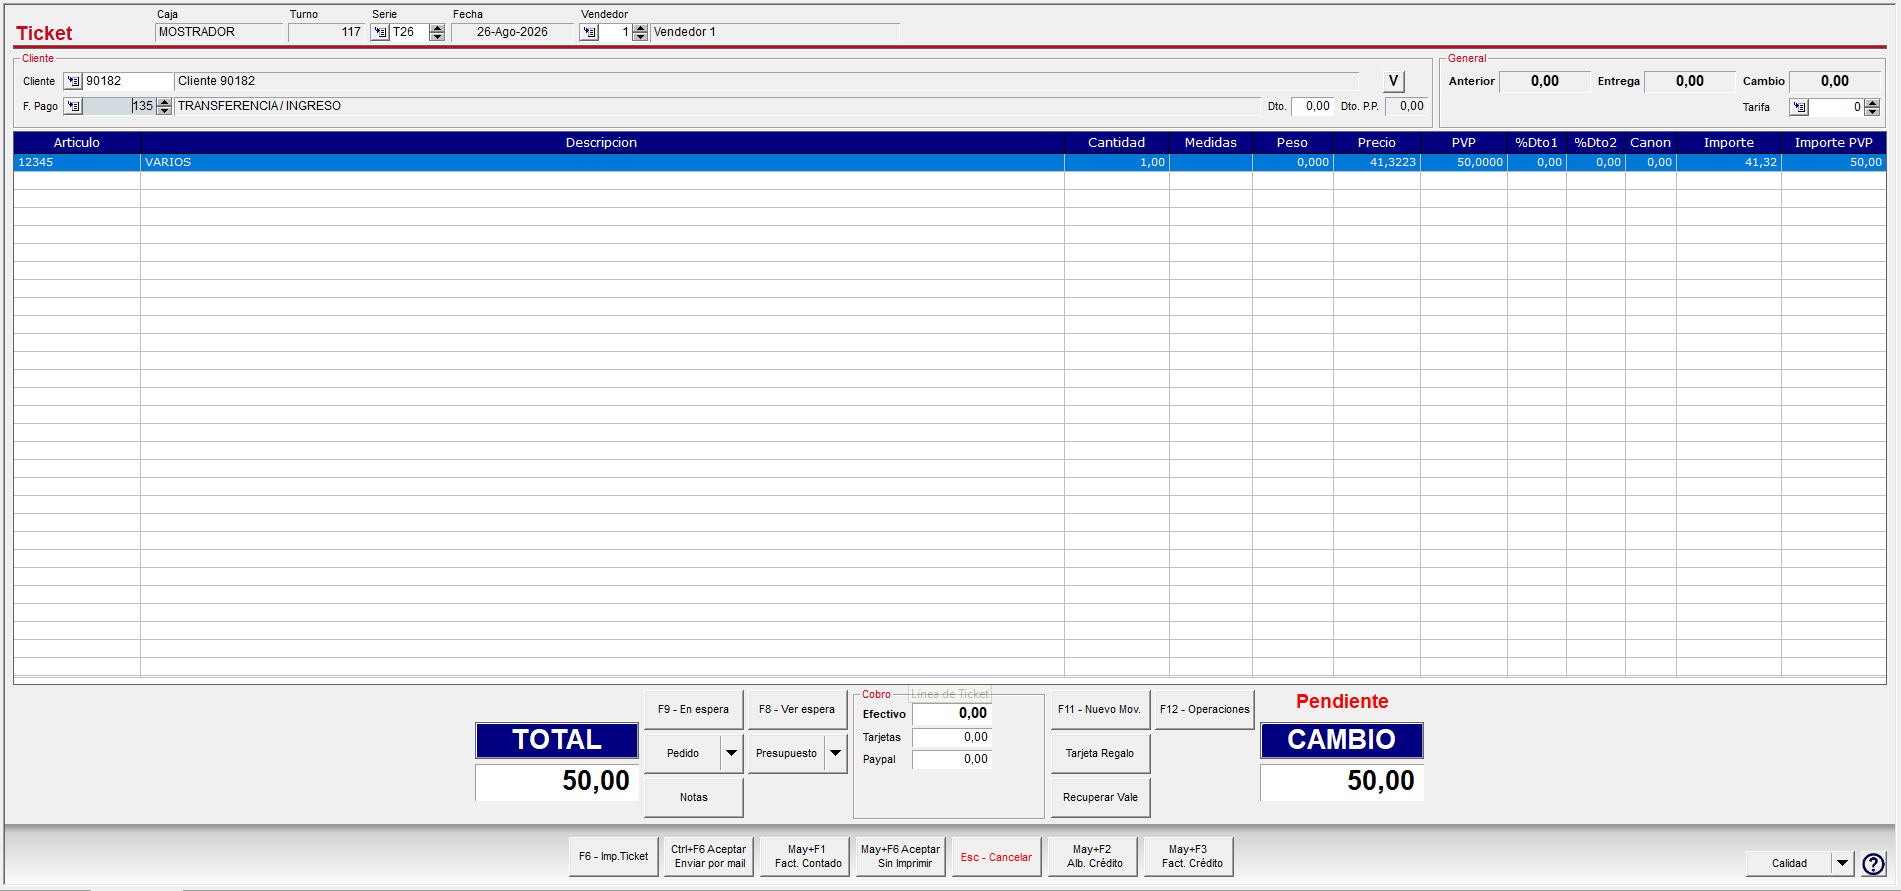The image size is (1901, 891).
Task: Click the F6 - Imp.Ticket button
Action: click(613, 857)
